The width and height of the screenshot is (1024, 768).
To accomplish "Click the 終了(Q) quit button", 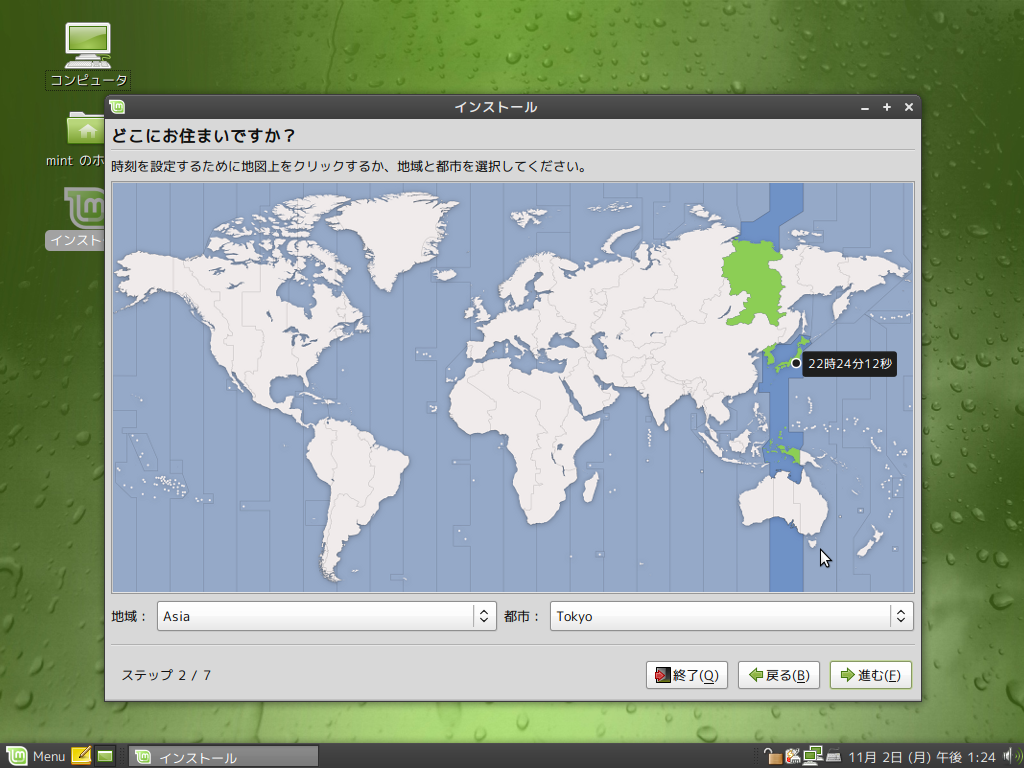I will coord(686,675).
